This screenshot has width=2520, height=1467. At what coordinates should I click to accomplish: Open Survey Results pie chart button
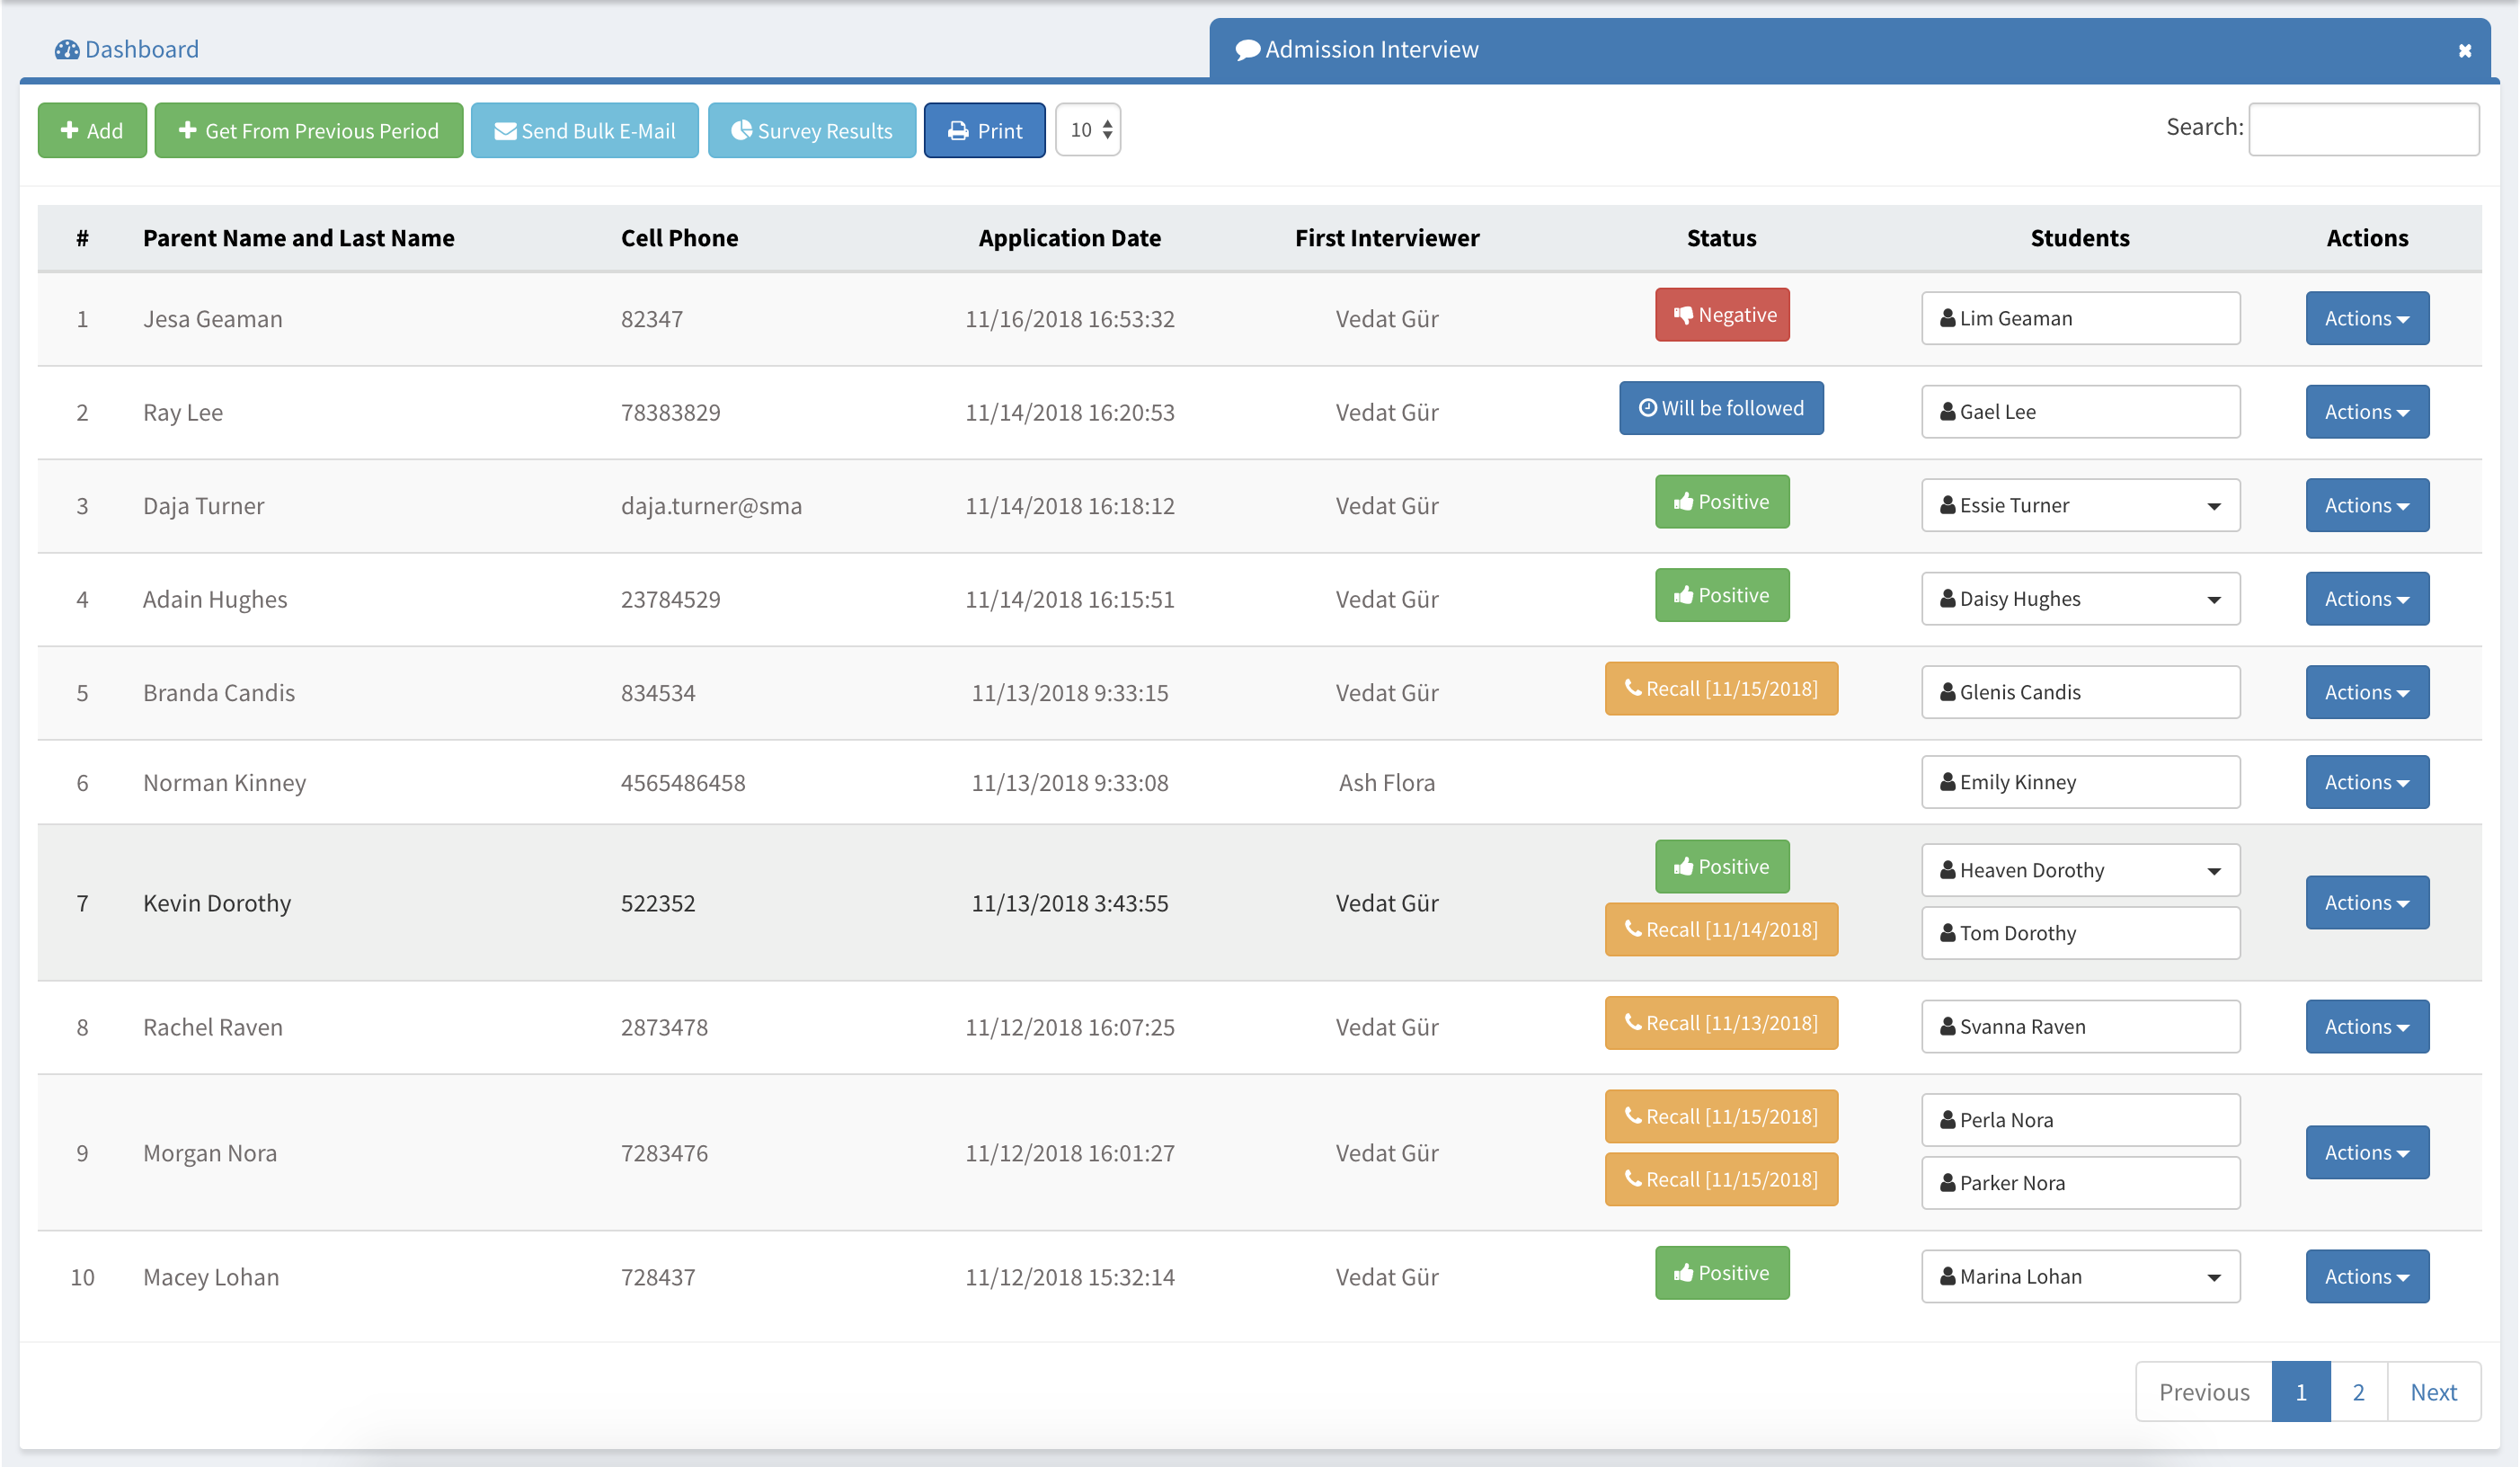811,130
